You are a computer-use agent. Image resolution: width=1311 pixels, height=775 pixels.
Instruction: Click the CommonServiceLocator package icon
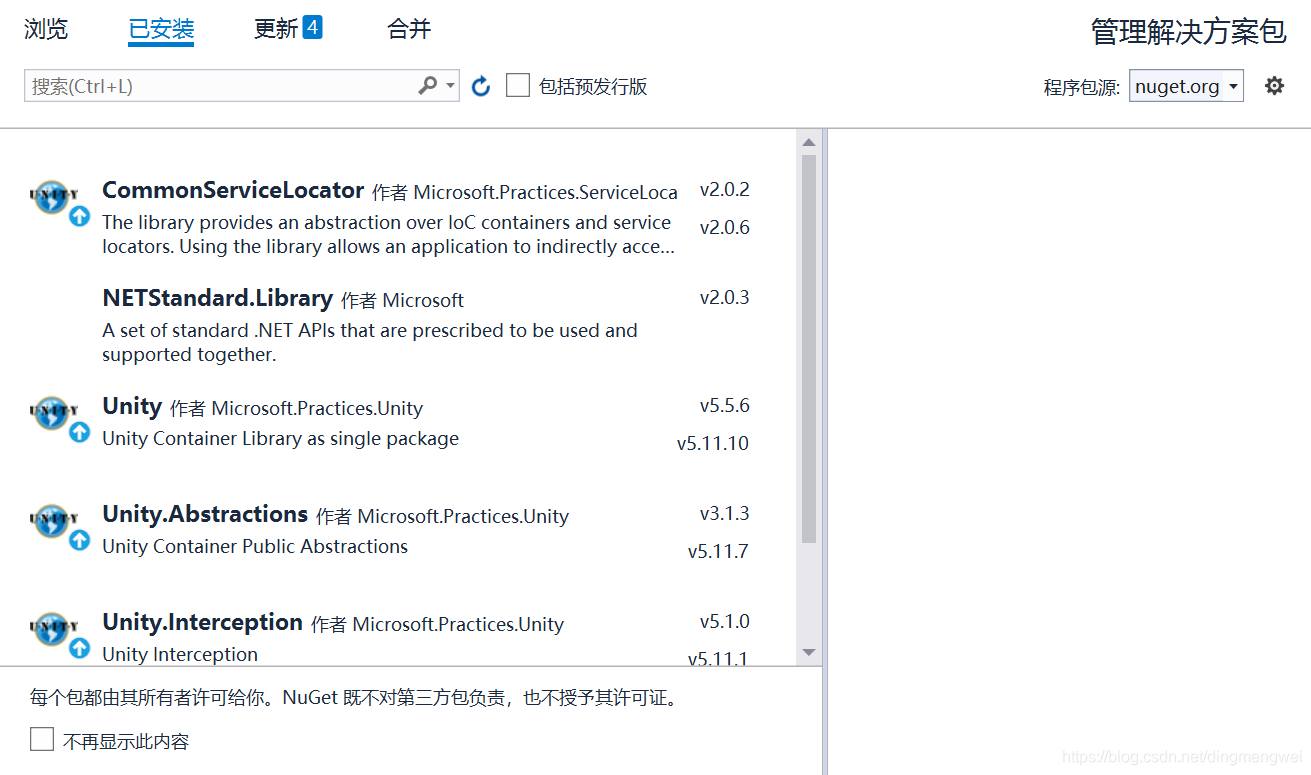point(53,197)
